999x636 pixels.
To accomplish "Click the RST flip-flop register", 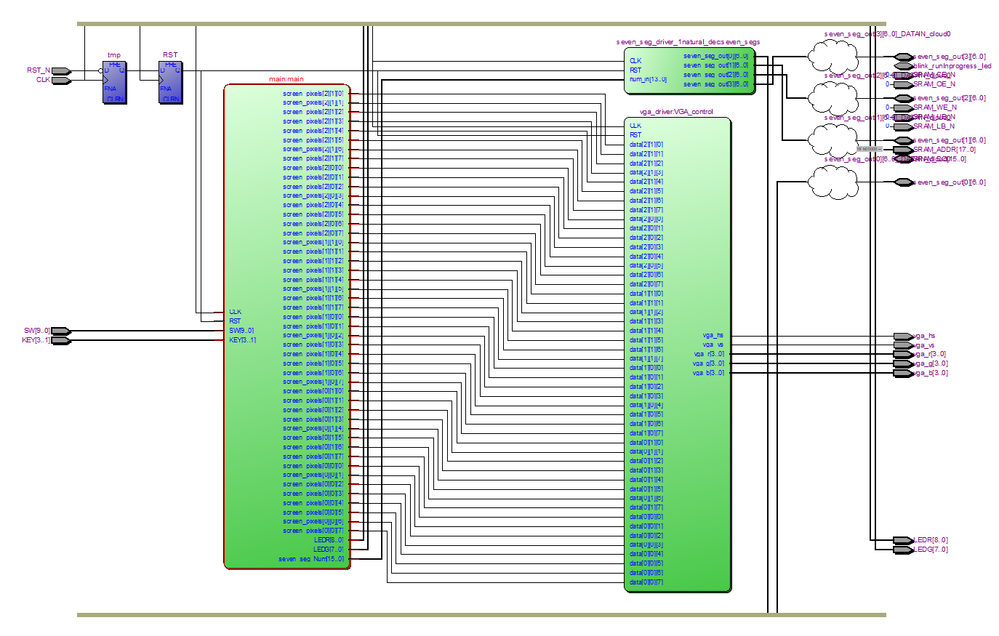I will point(171,82).
